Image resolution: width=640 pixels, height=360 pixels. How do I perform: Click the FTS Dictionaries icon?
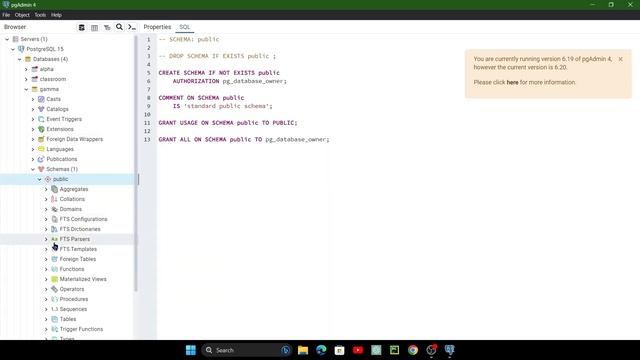tap(55, 229)
